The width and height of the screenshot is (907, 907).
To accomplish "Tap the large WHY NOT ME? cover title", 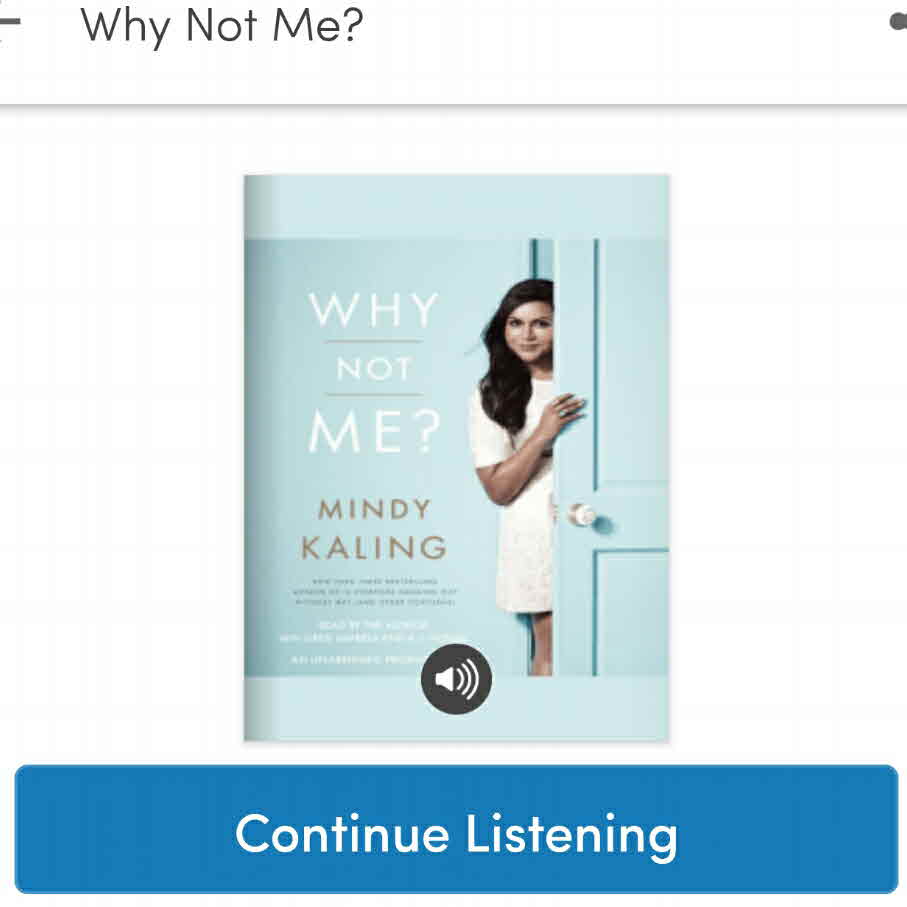I will [x=374, y=373].
